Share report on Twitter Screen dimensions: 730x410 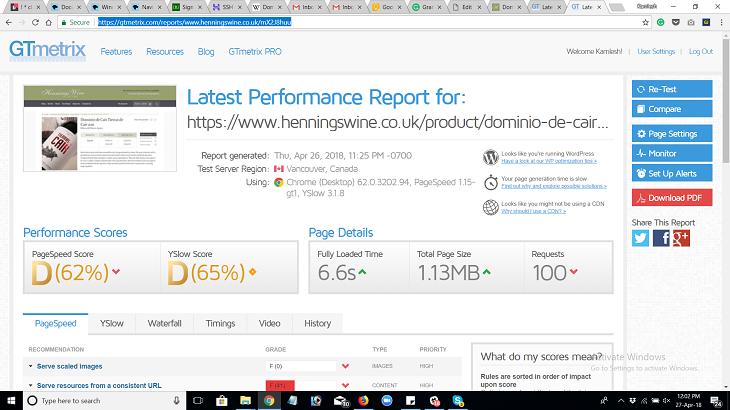pyautogui.click(x=641, y=238)
